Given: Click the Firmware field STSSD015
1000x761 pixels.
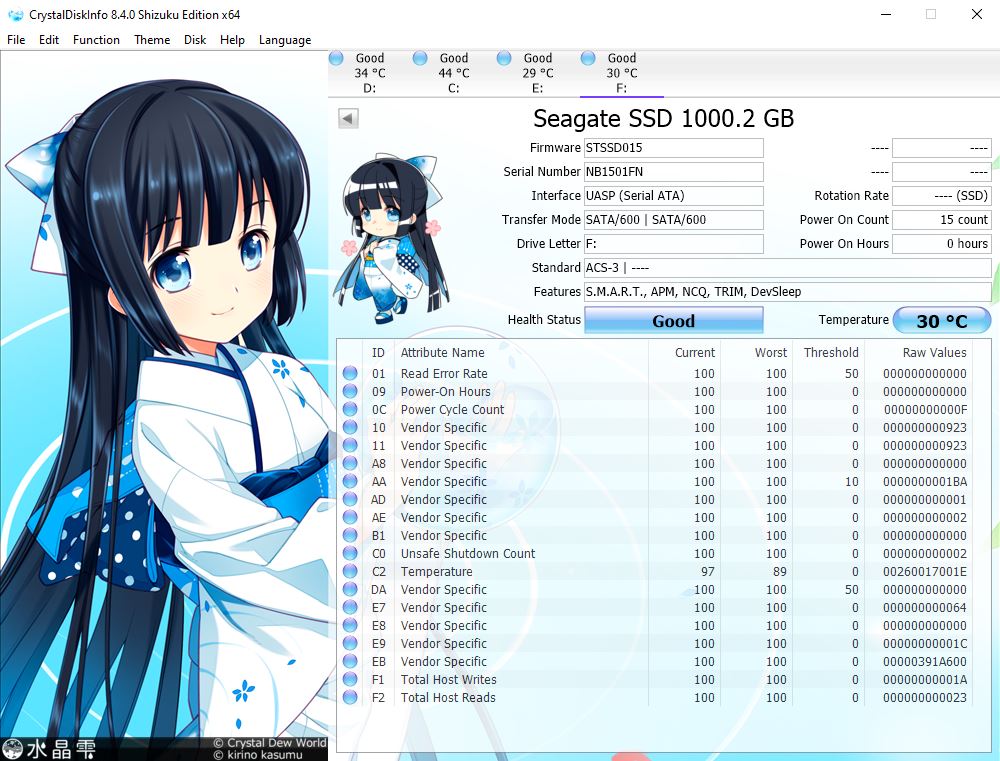Looking at the screenshot, I should pyautogui.click(x=673, y=148).
